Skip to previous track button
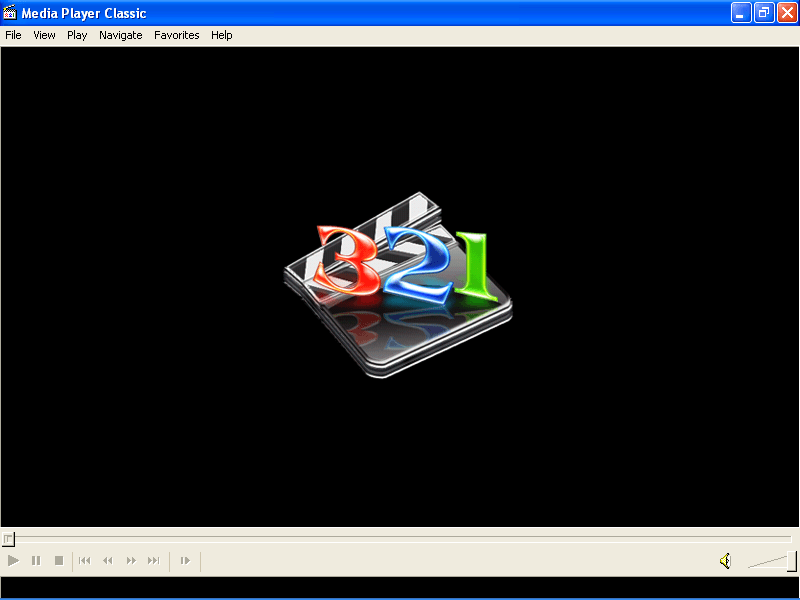This screenshot has width=800, height=600. pyautogui.click(x=85, y=561)
